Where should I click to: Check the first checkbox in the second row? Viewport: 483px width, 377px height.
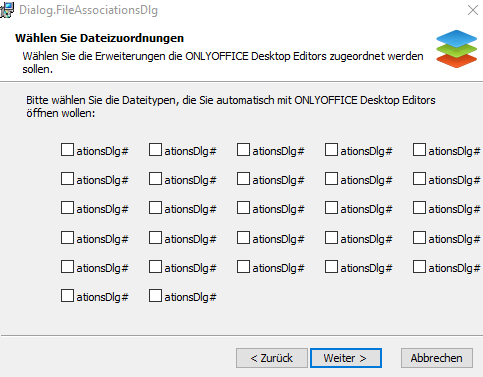click(x=67, y=179)
